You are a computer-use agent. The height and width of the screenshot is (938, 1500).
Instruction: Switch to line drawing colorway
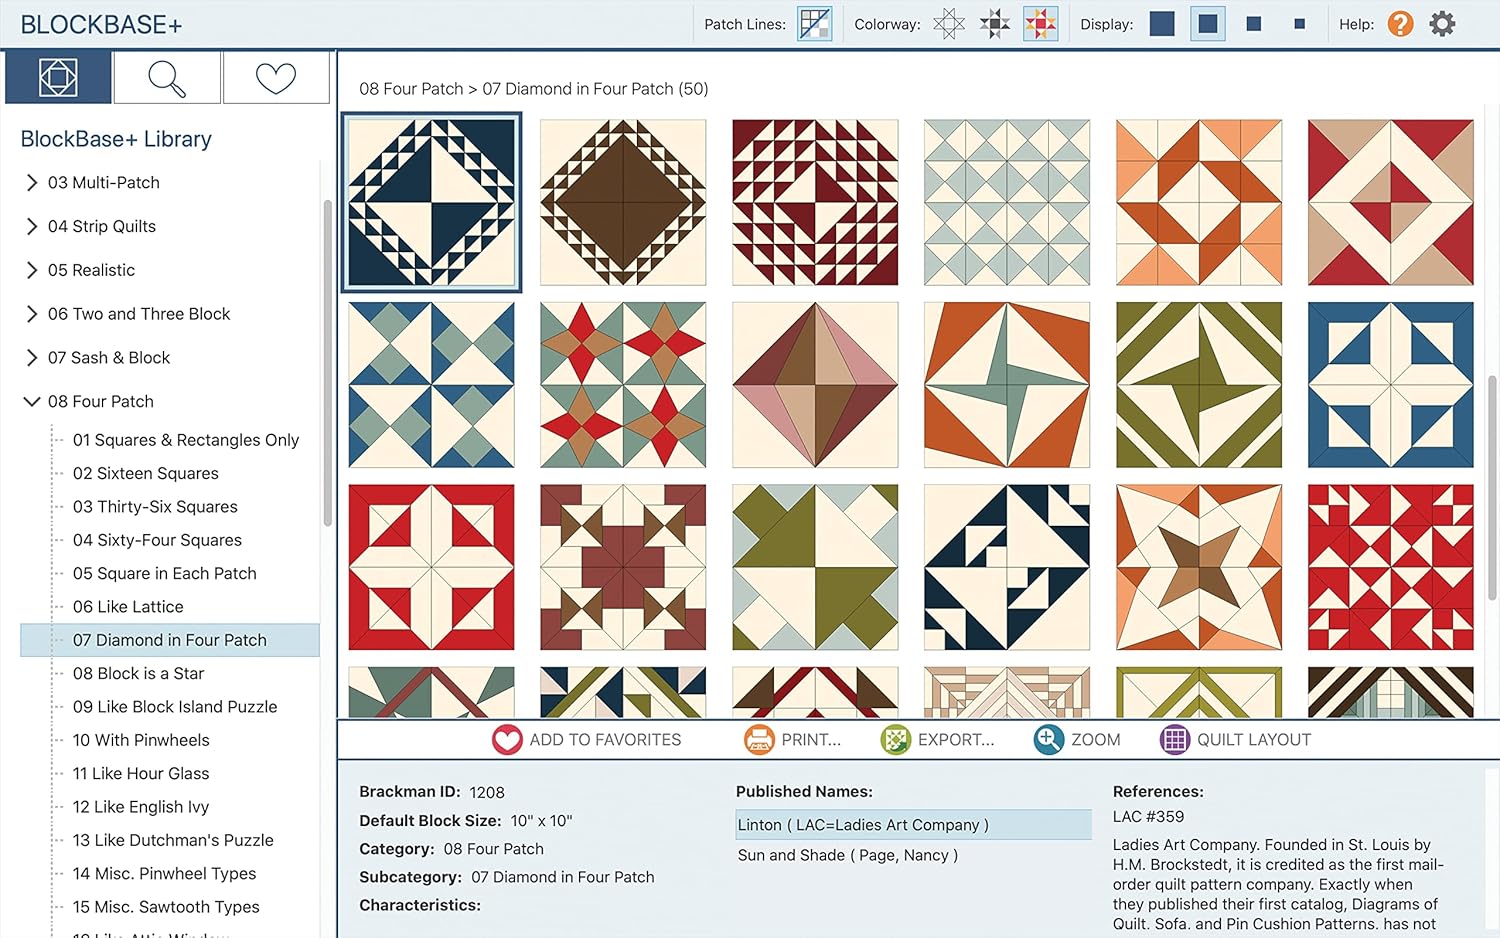(x=948, y=24)
